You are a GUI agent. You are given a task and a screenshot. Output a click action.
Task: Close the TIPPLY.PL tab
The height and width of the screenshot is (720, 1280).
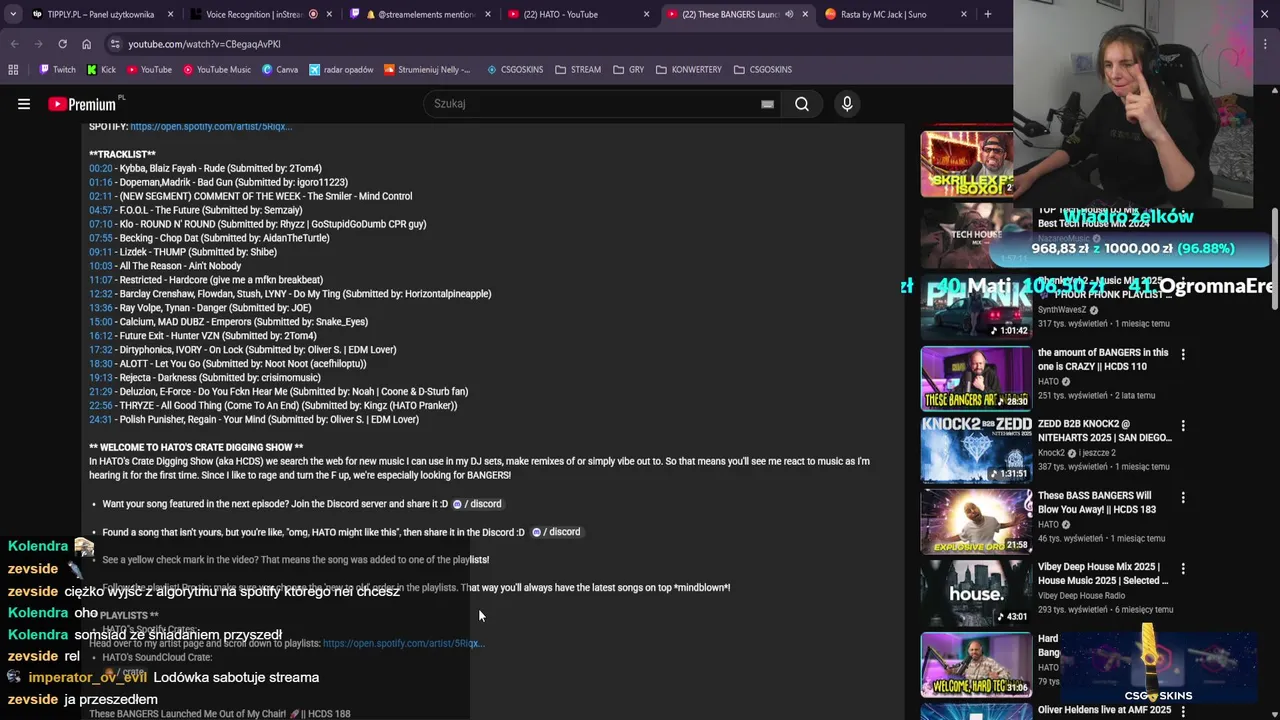[170, 14]
